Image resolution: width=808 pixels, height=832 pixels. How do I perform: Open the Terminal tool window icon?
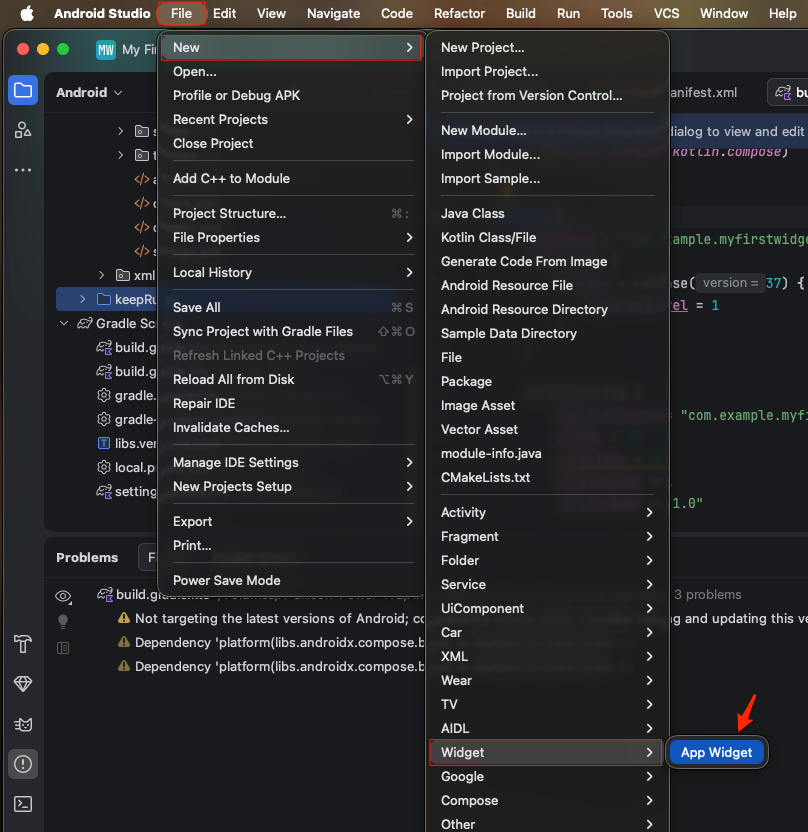click(x=23, y=804)
